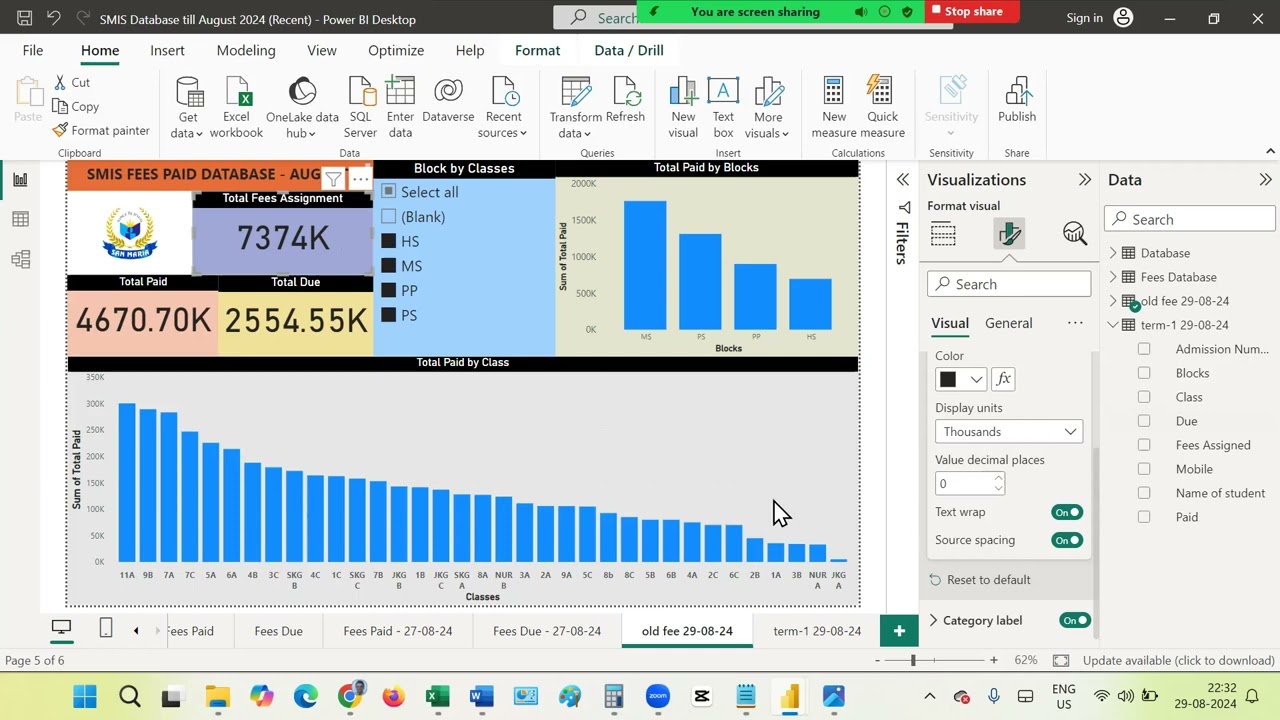The image size is (1280, 720).
Task: Collapse the Visualizations pane
Action: coord(1085,180)
